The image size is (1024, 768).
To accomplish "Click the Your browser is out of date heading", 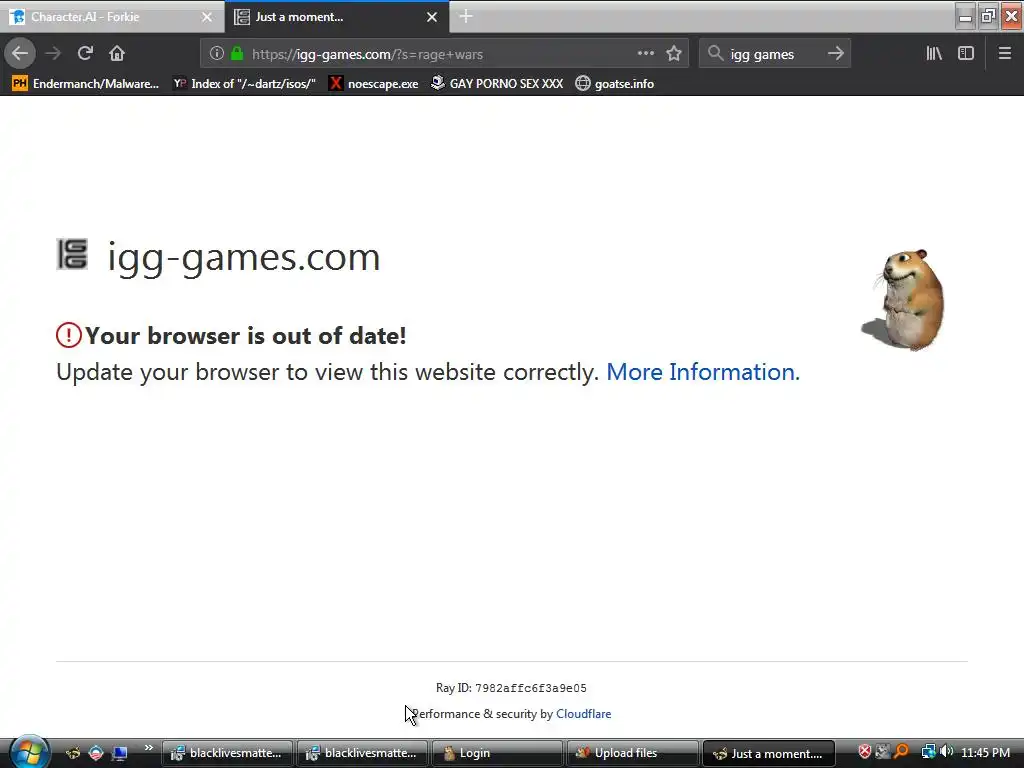I will tap(246, 336).
